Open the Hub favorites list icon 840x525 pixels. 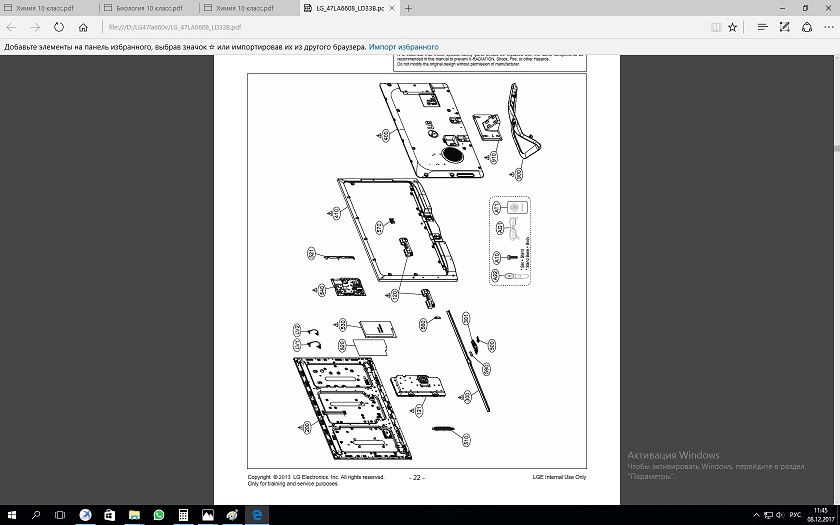click(x=763, y=27)
